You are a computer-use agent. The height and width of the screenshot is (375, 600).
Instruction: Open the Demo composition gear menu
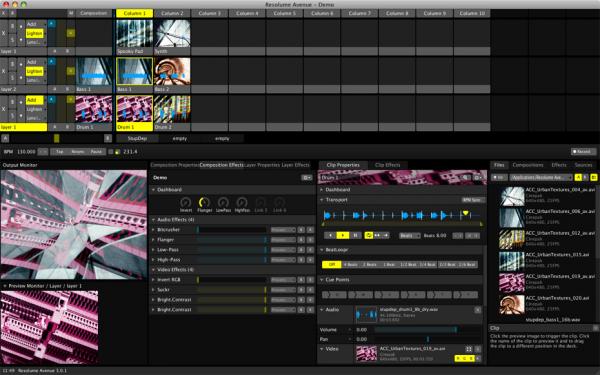point(307,178)
